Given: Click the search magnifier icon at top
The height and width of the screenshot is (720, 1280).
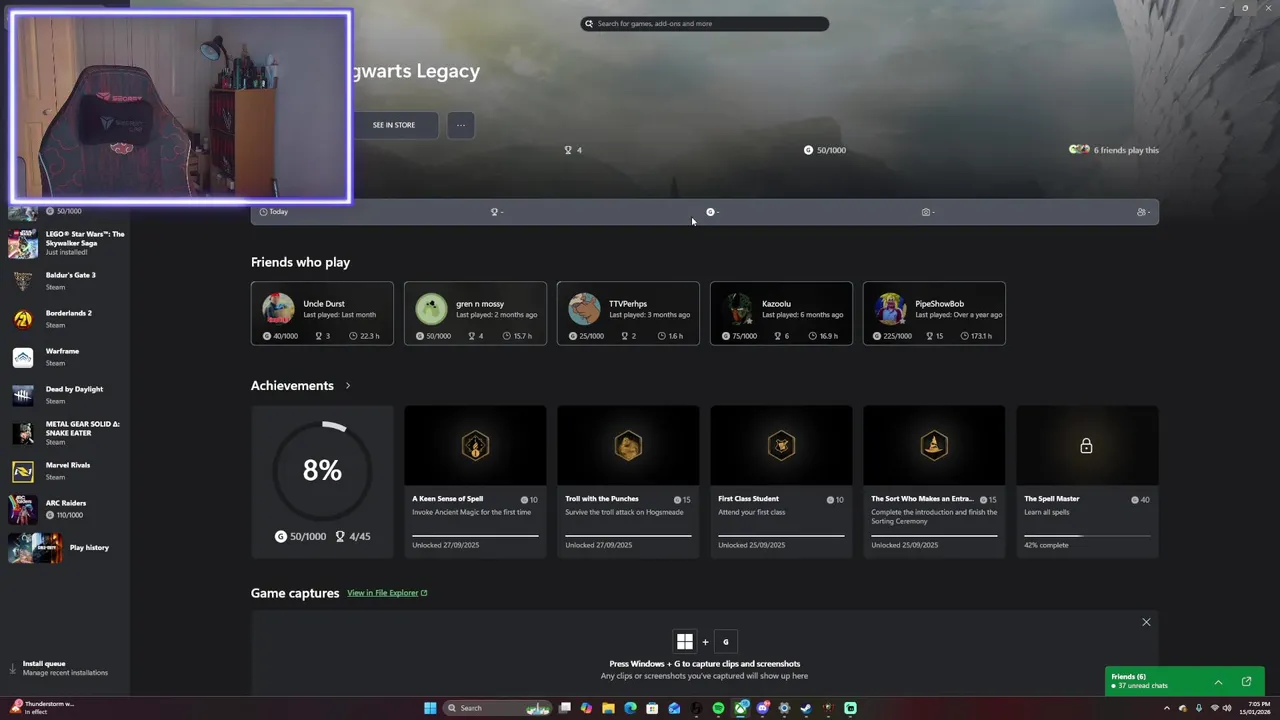Looking at the screenshot, I should [589, 23].
